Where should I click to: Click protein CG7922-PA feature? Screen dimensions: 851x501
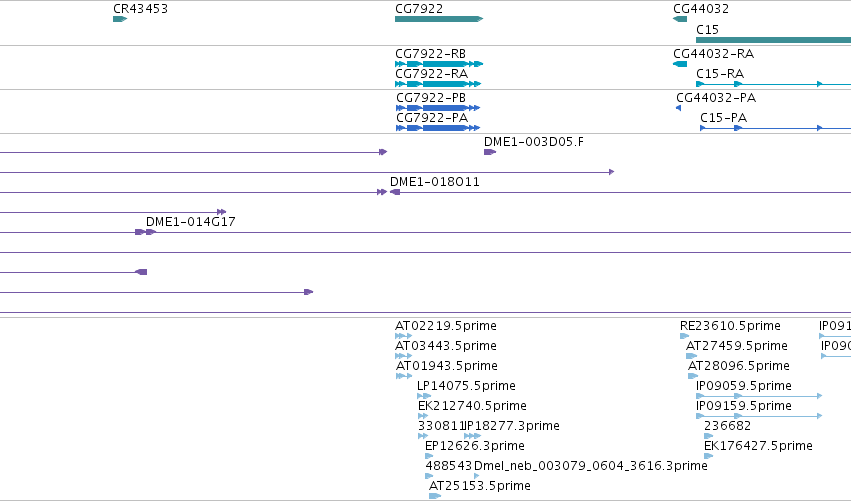(438, 128)
